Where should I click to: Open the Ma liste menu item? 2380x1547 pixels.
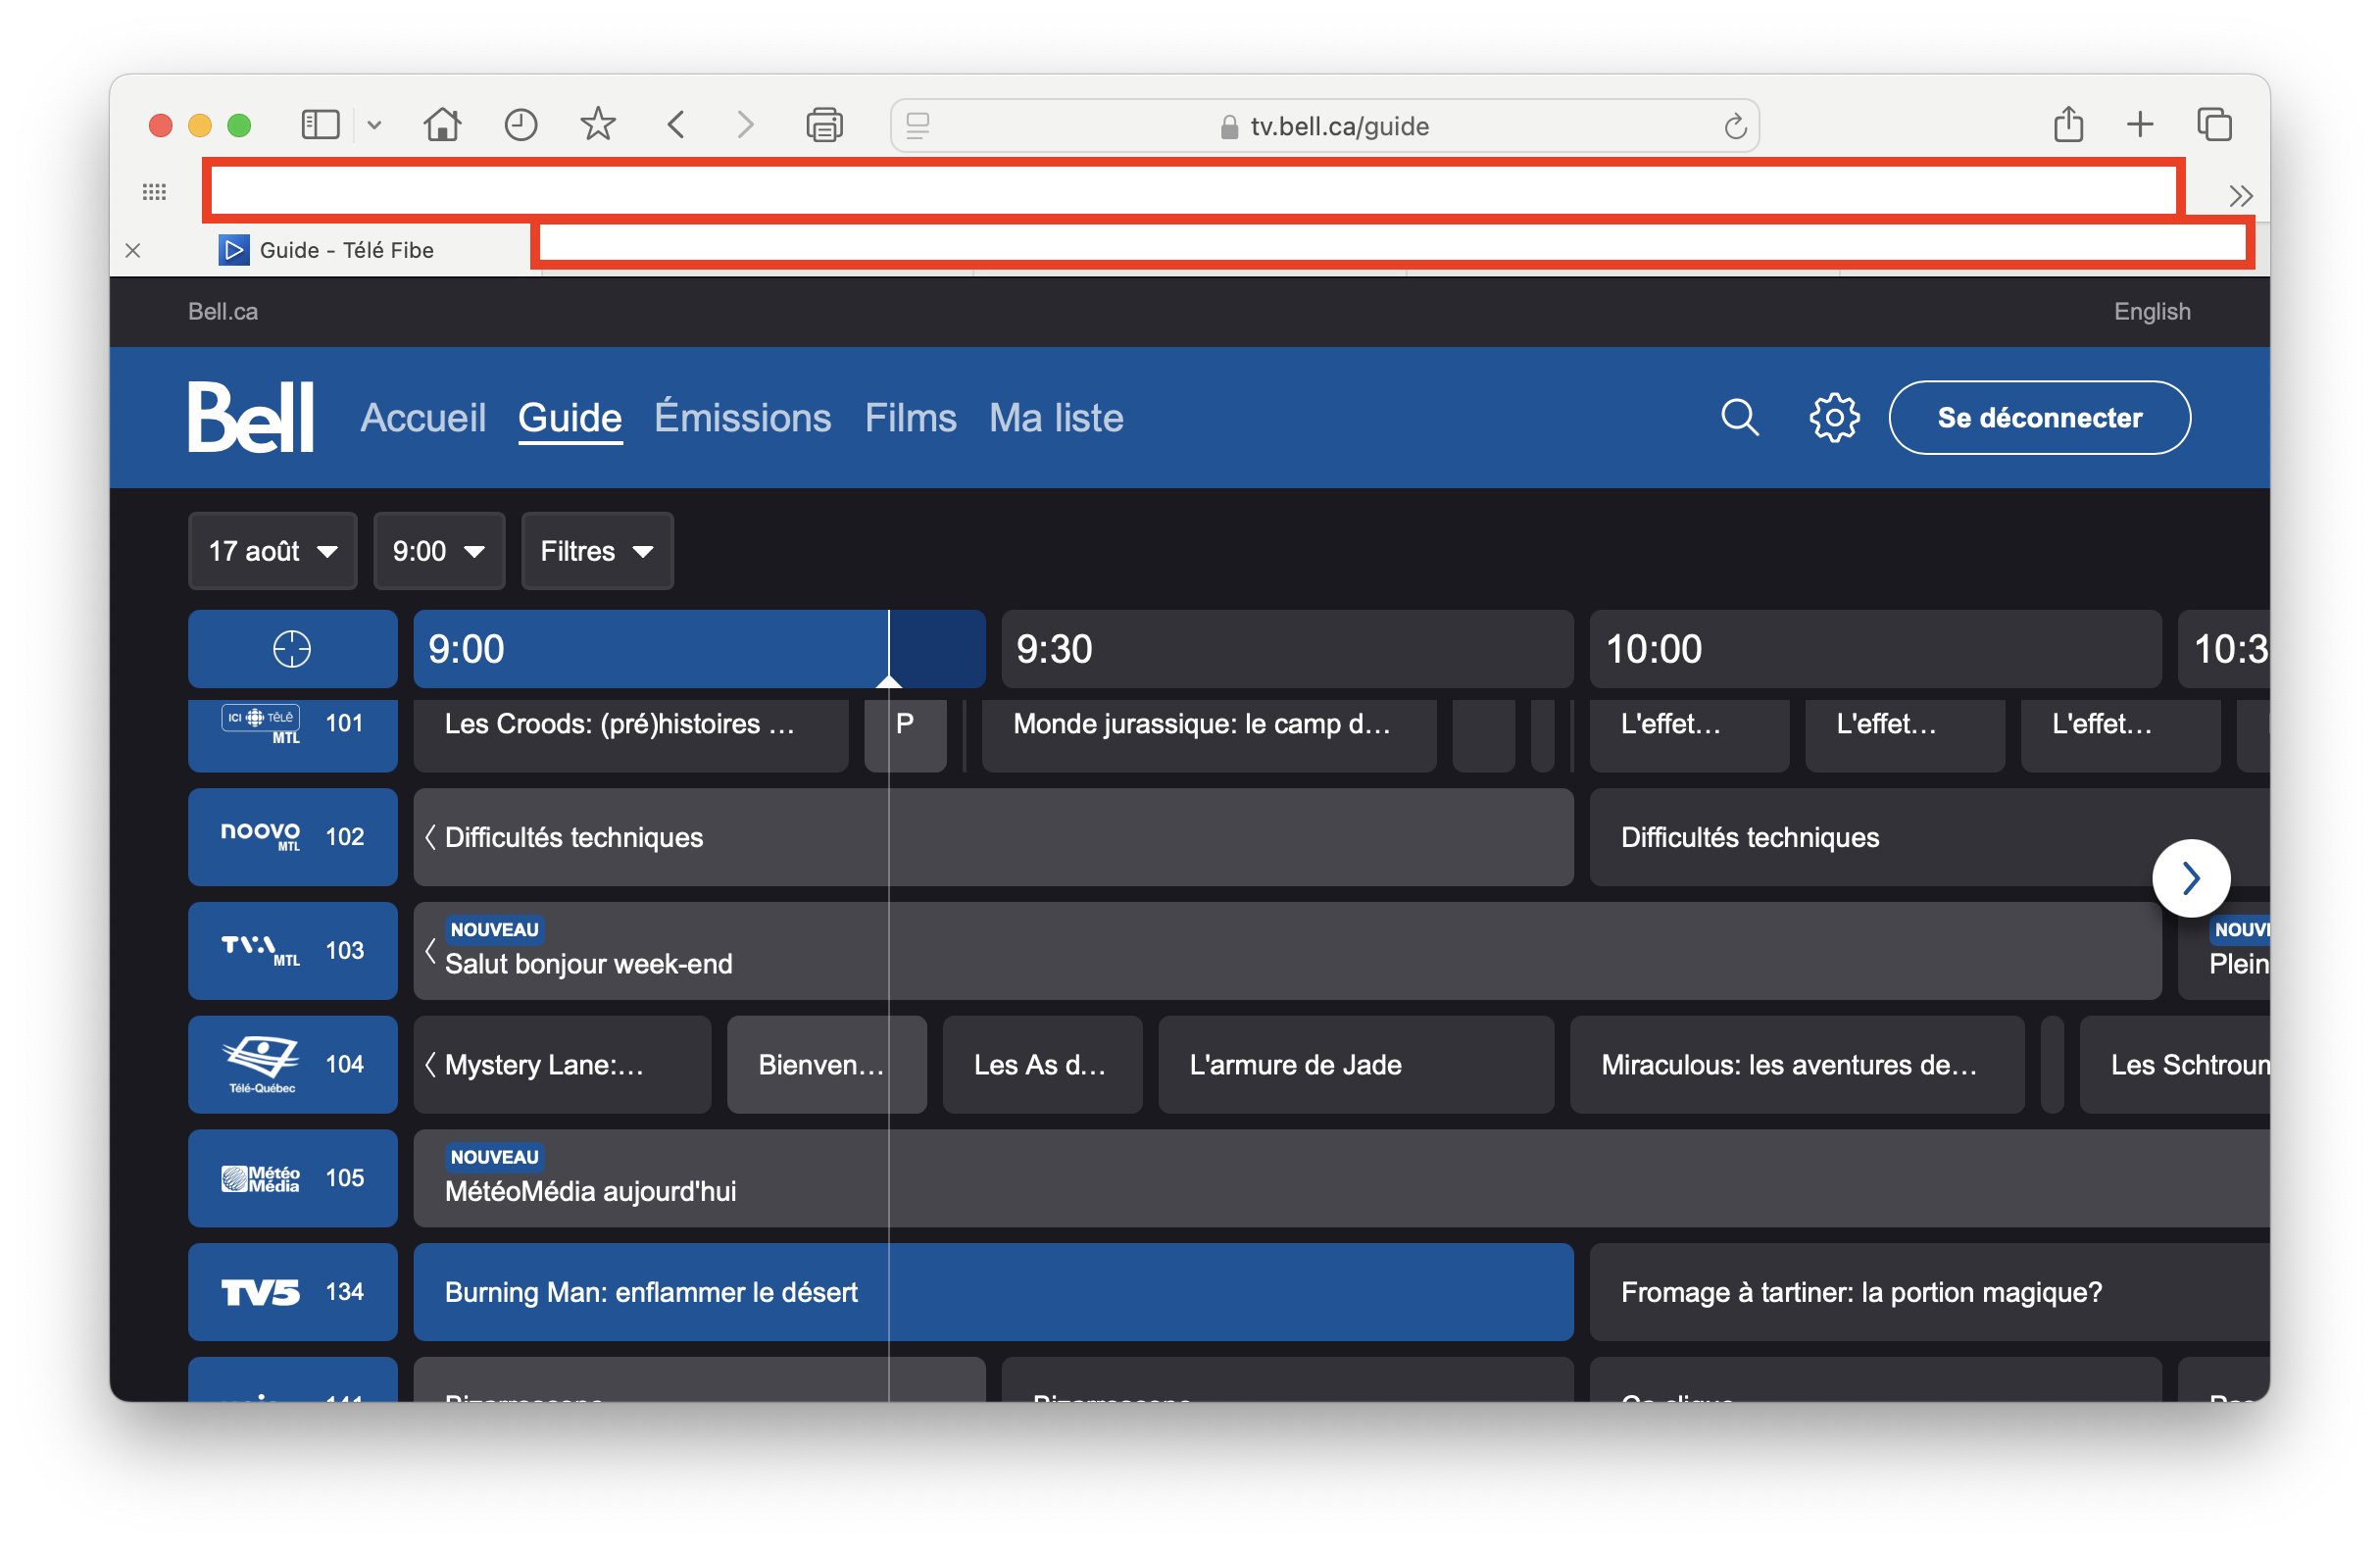pyautogui.click(x=1055, y=418)
